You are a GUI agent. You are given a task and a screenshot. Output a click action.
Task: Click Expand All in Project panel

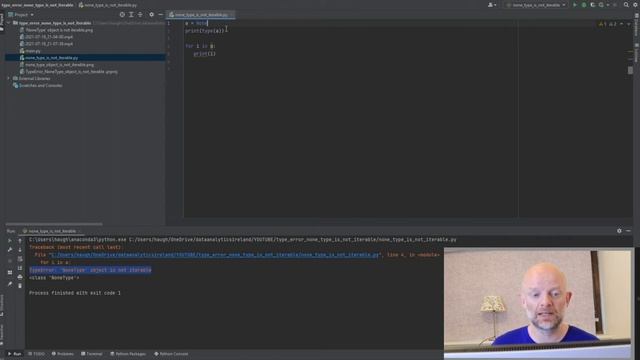coord(131,14)
